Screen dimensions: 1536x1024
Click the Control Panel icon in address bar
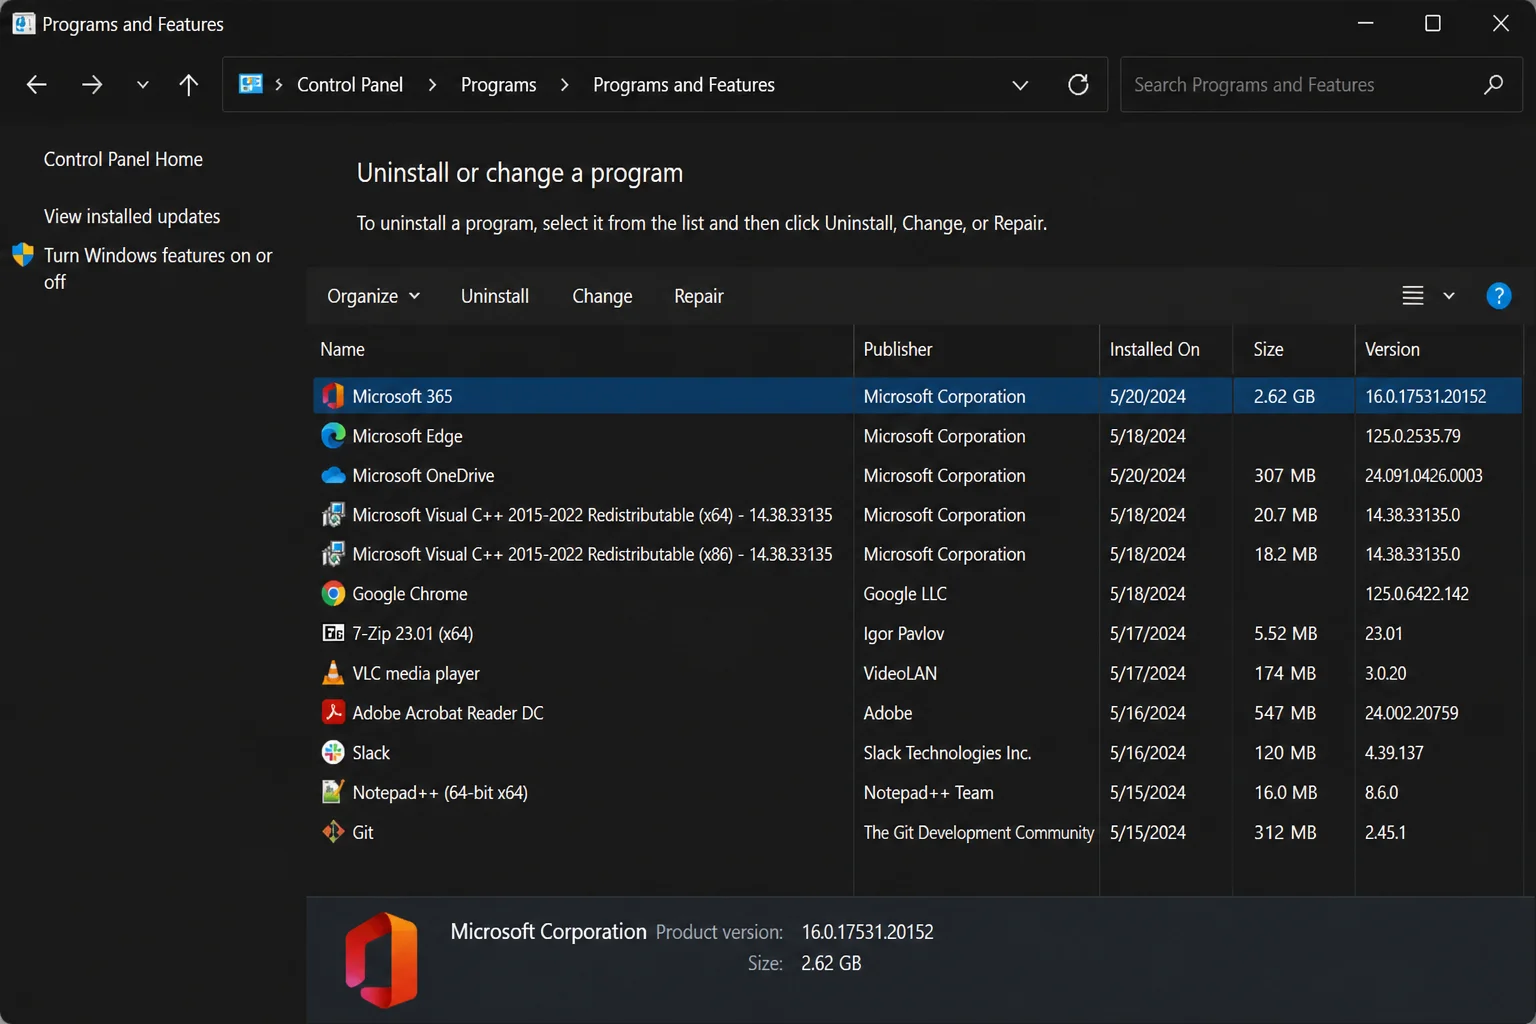coord(251,84)
